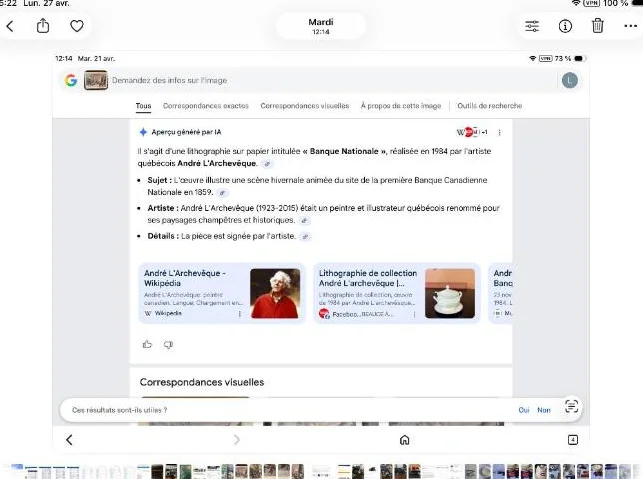Click the link icon after 'signée par l'artiste.'
This screenshot has width=643, height=479.
[x=305, y=237]
